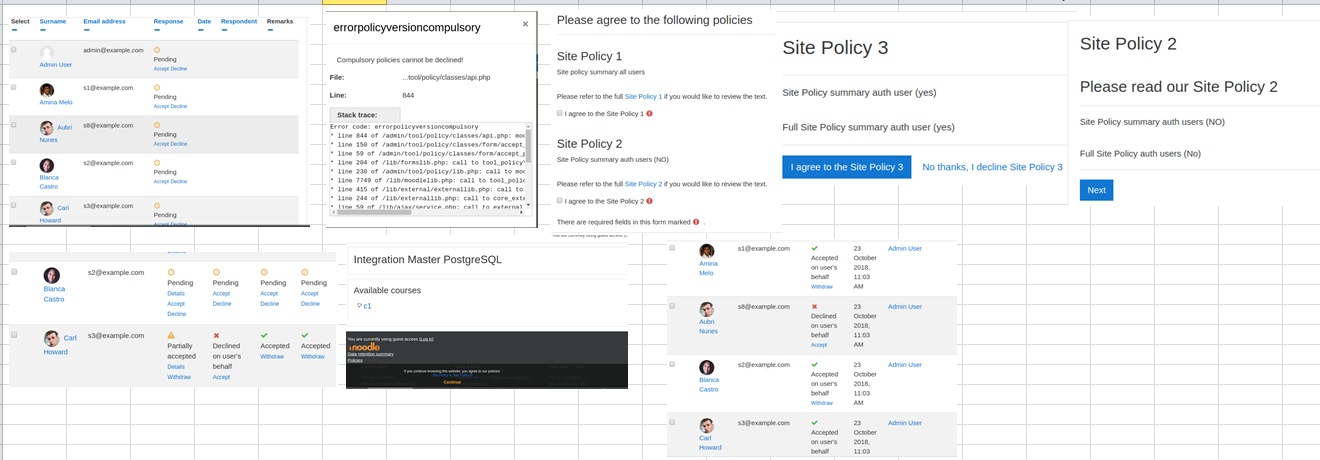The width and height of the screenshot is (1320, 460).
Task: Sort by the Respondent column header
Action: click(239, 21)
